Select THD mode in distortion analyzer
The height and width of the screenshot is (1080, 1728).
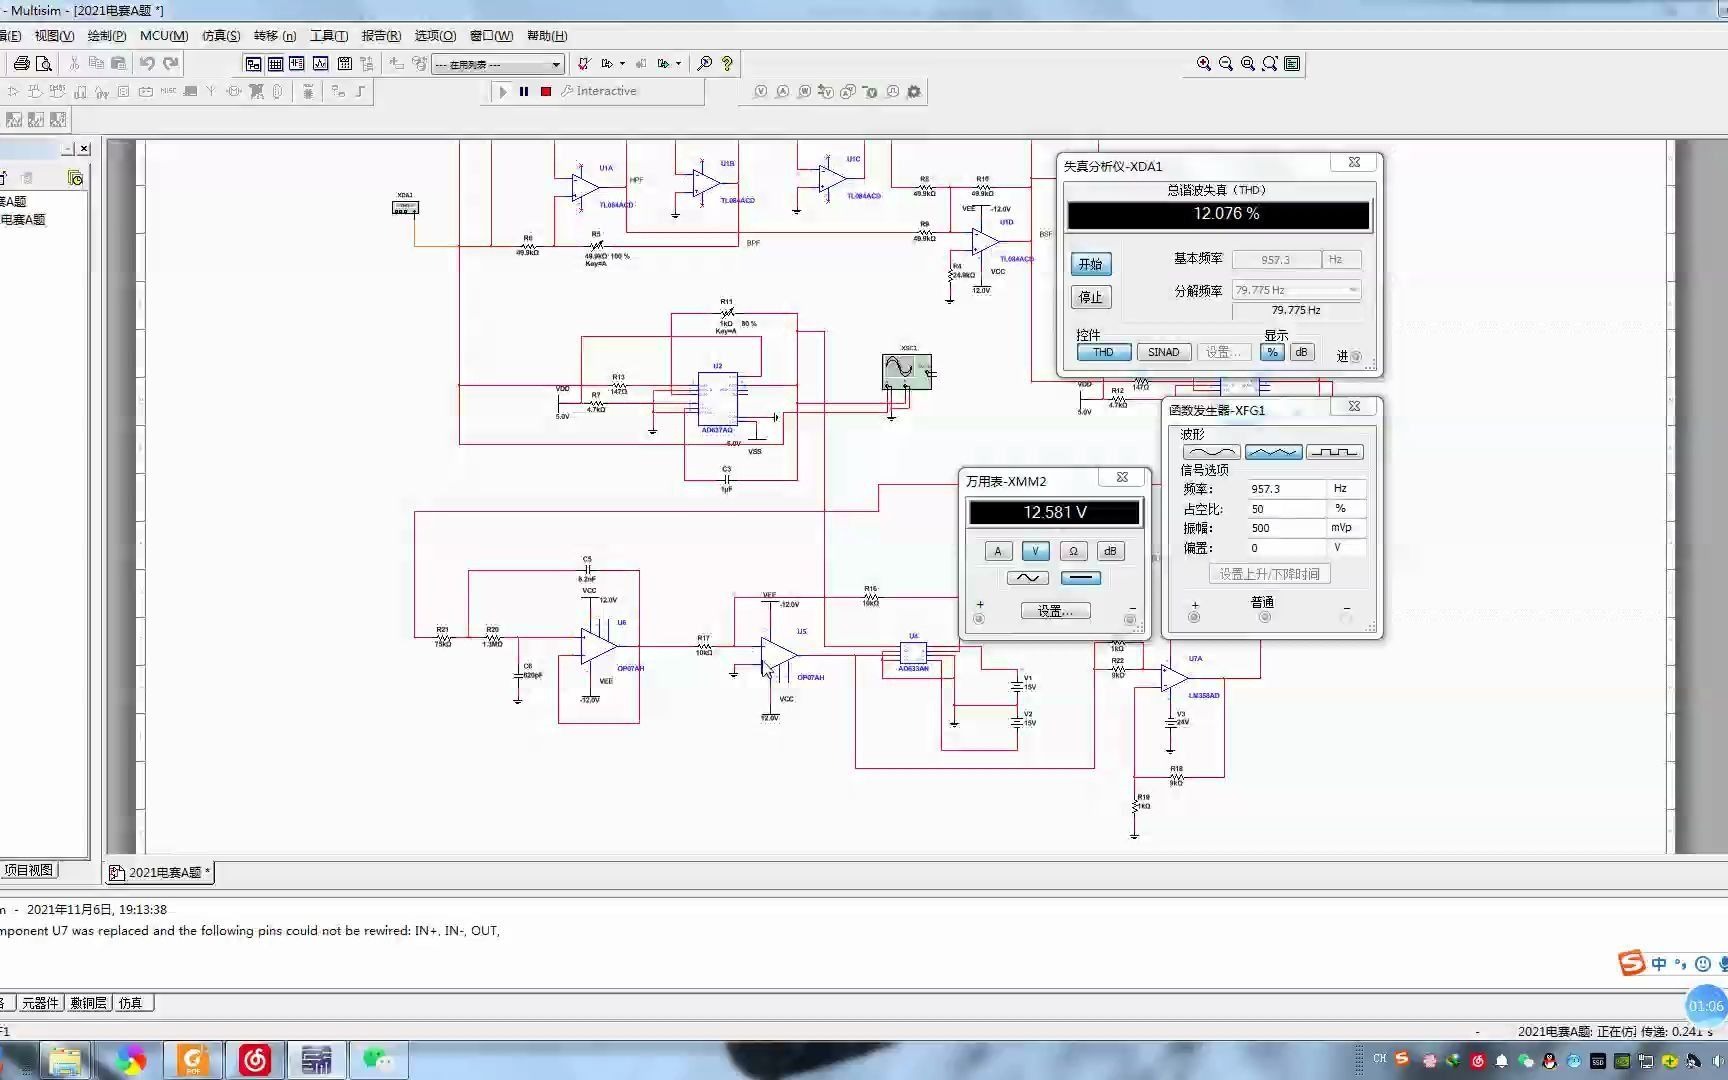point(1104,352)
